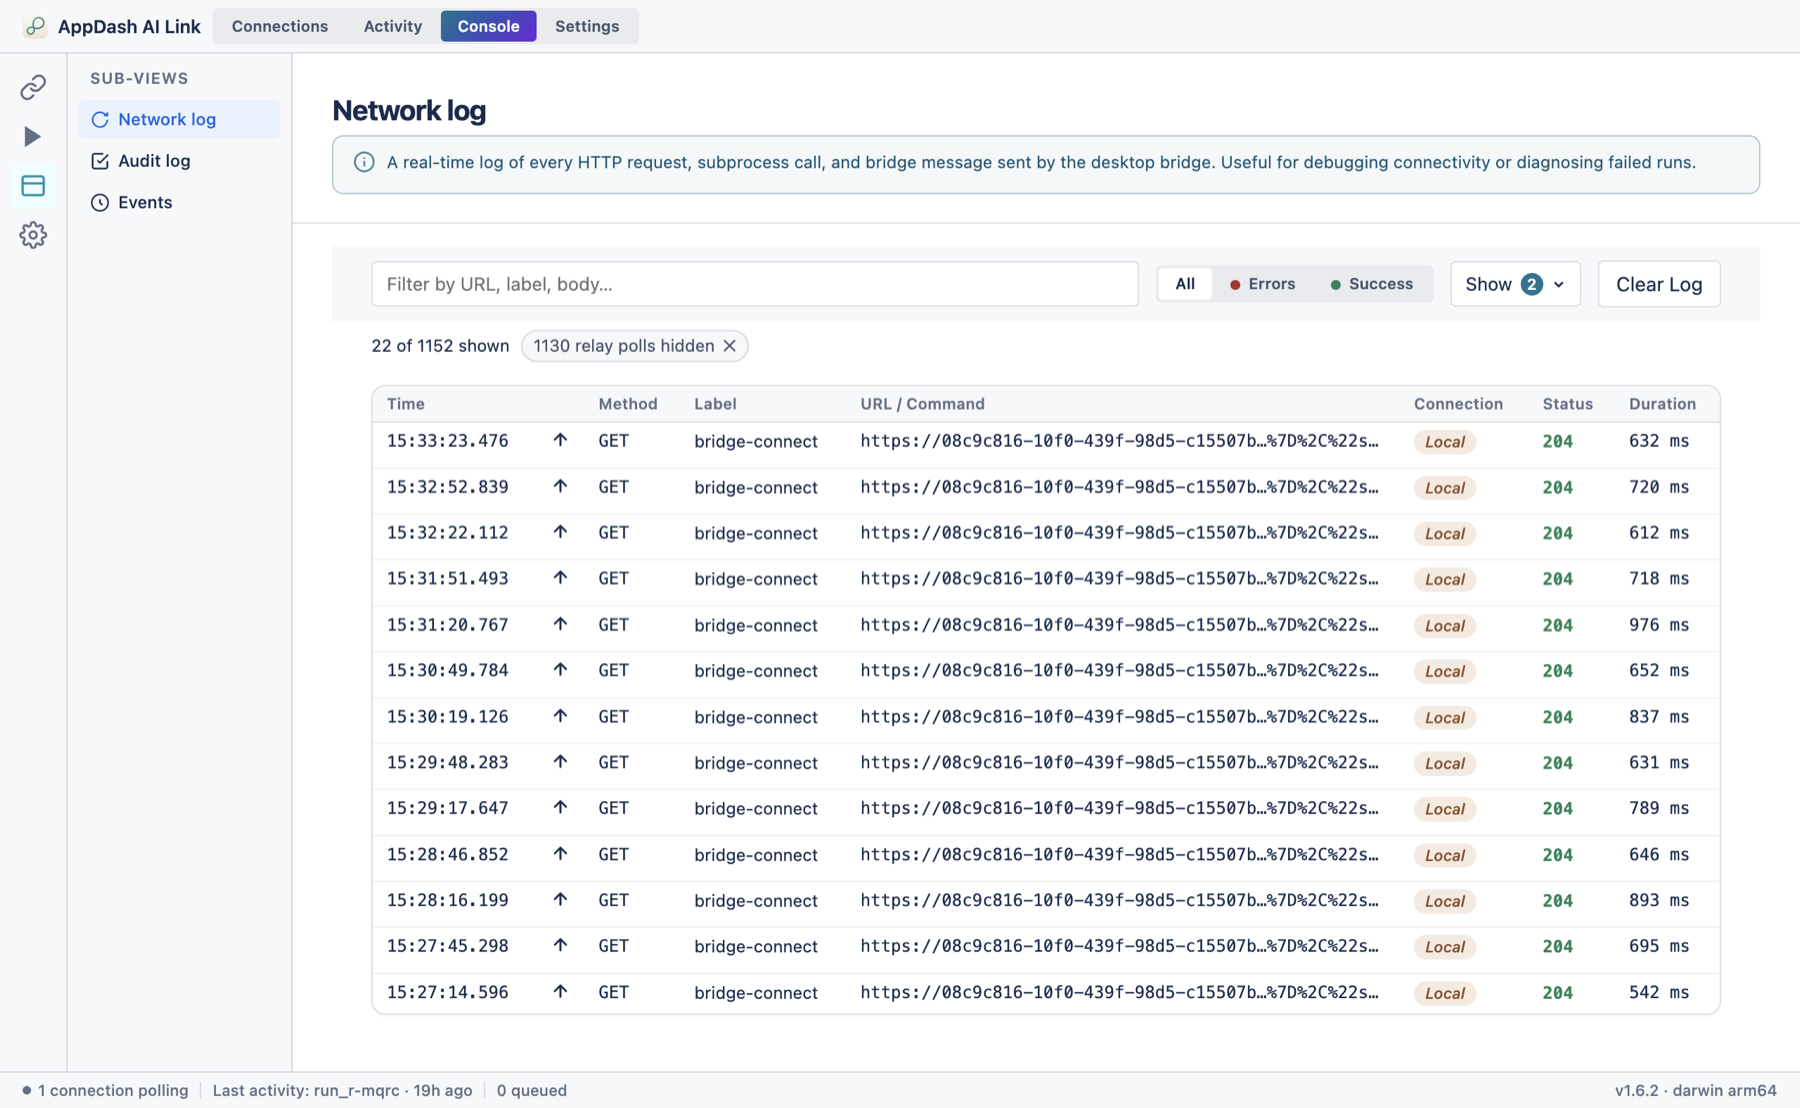This screenshot has height=1108, width=1800.
Task: Open the Settings tab
Action: click(587, 26)
